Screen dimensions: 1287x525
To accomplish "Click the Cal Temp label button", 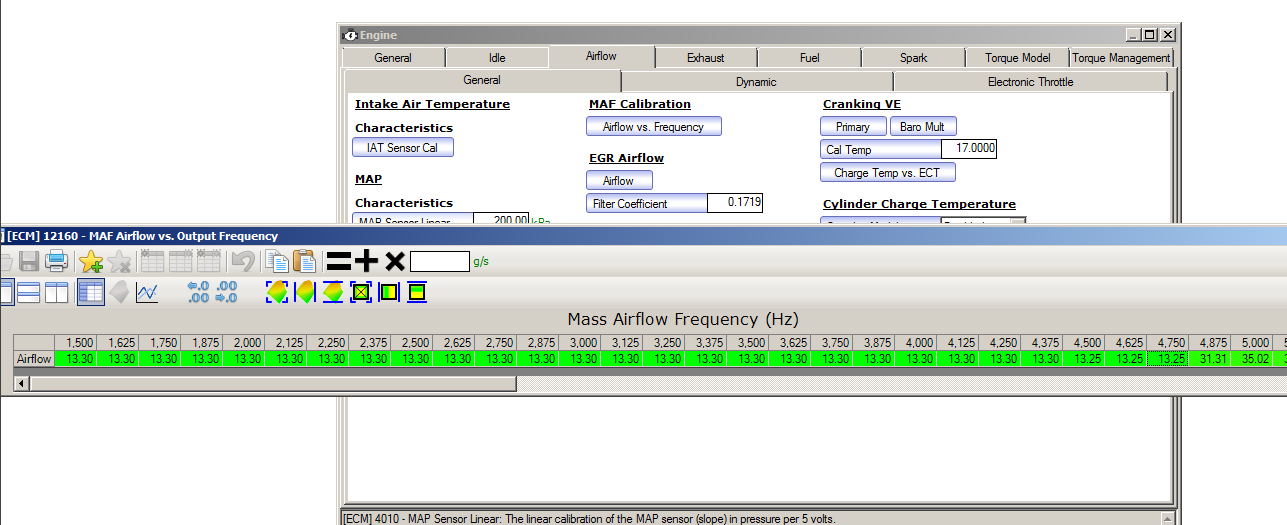I will point(880,149).
